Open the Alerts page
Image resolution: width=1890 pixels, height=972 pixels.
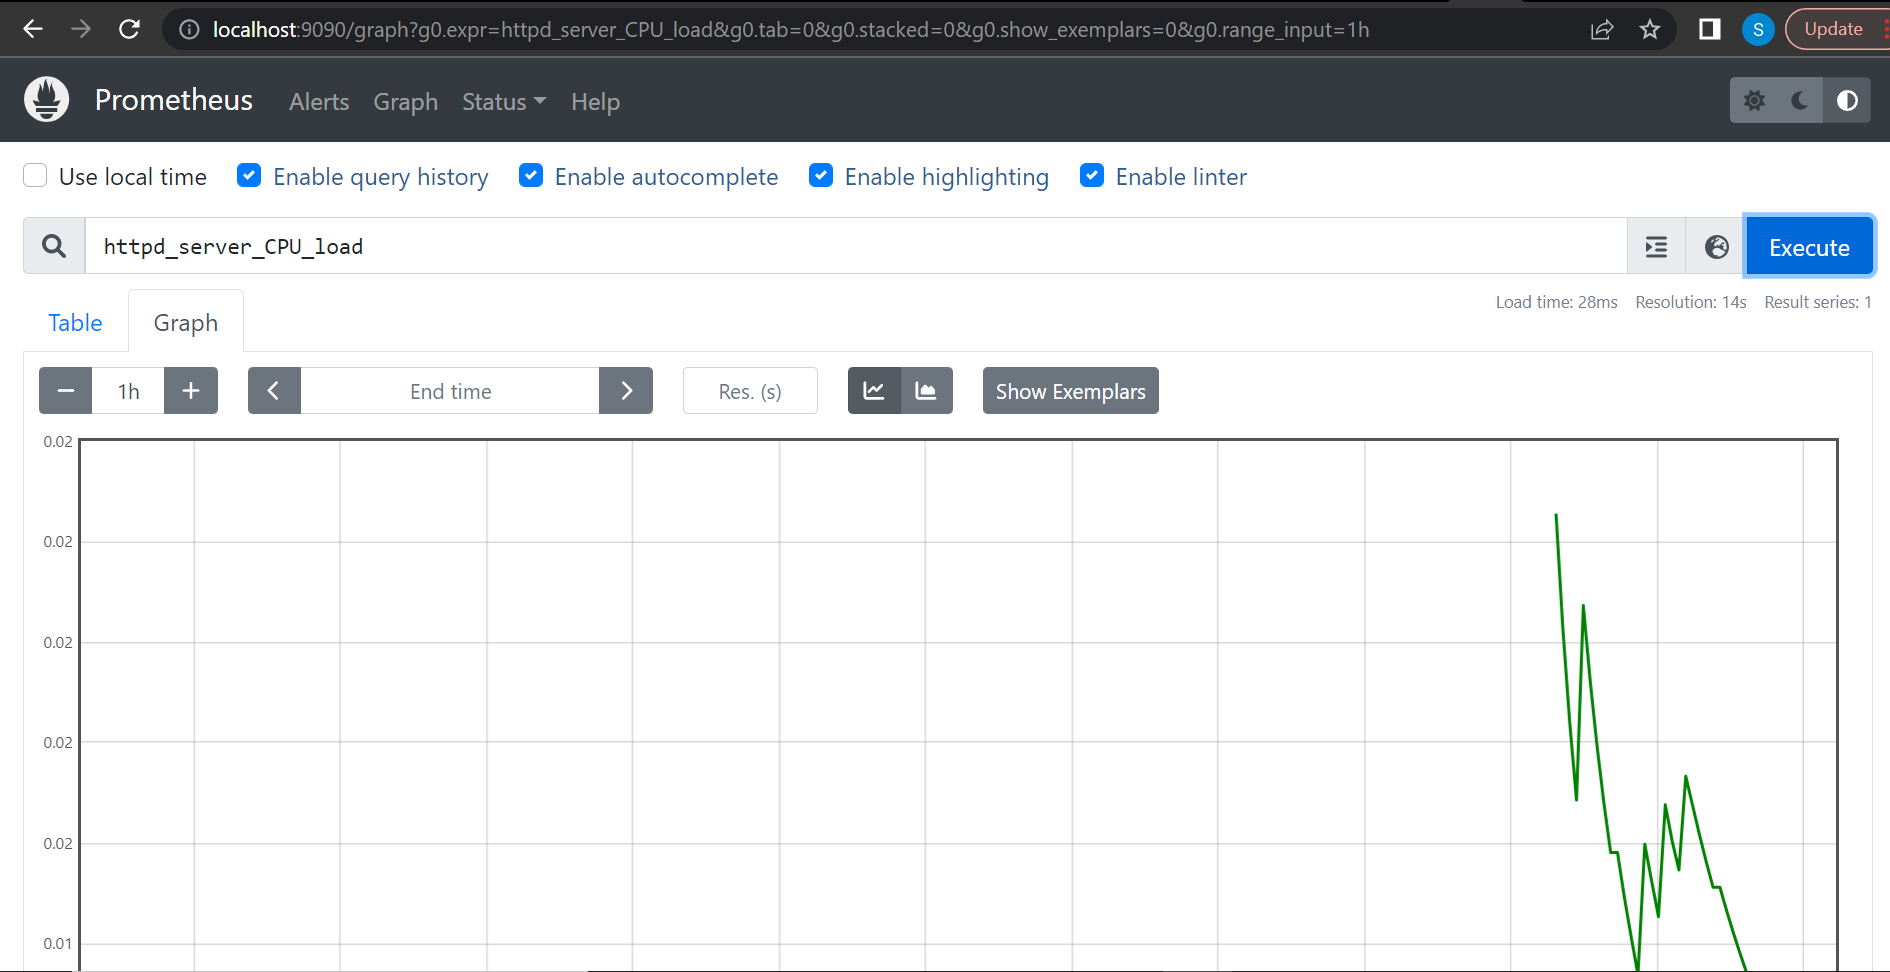click(x=318, y=101)
